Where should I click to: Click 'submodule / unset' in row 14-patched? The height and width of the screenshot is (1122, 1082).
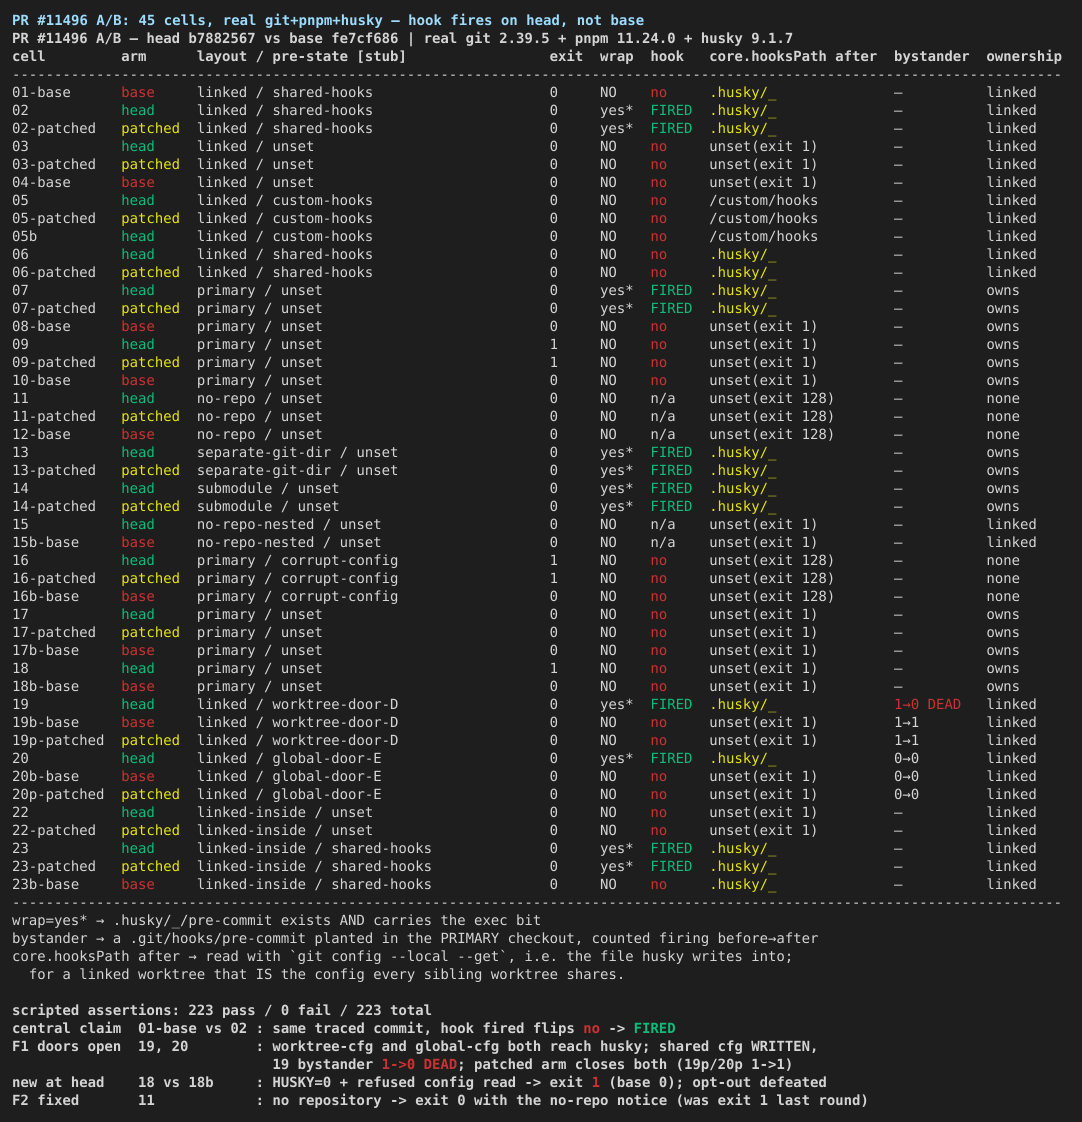[x=268, y=506]
